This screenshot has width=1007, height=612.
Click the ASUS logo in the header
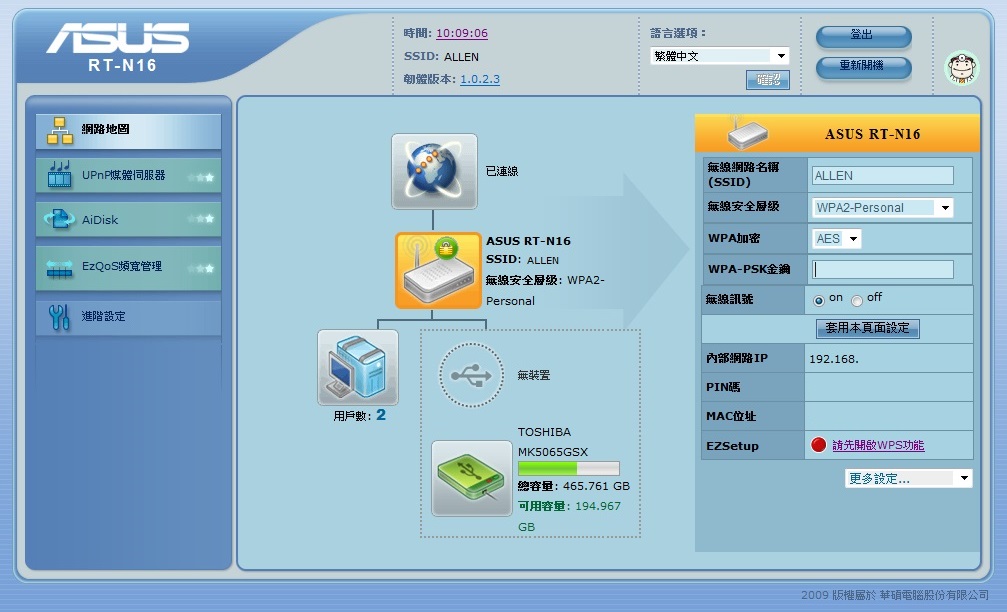click(x=118, y=38)
